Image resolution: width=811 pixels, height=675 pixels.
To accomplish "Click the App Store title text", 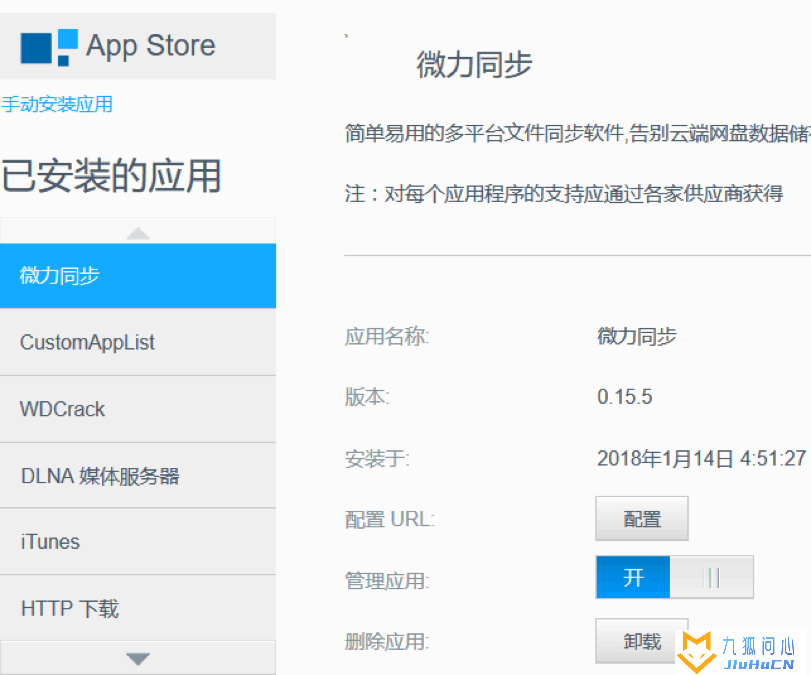I will pos(151,46).
